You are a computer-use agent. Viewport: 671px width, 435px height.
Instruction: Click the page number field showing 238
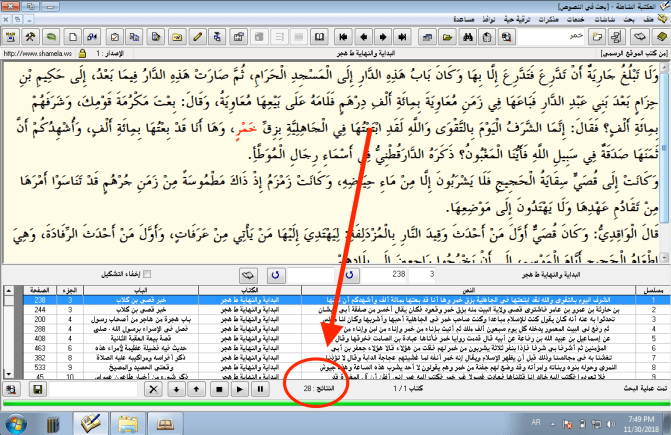point(384,274)
